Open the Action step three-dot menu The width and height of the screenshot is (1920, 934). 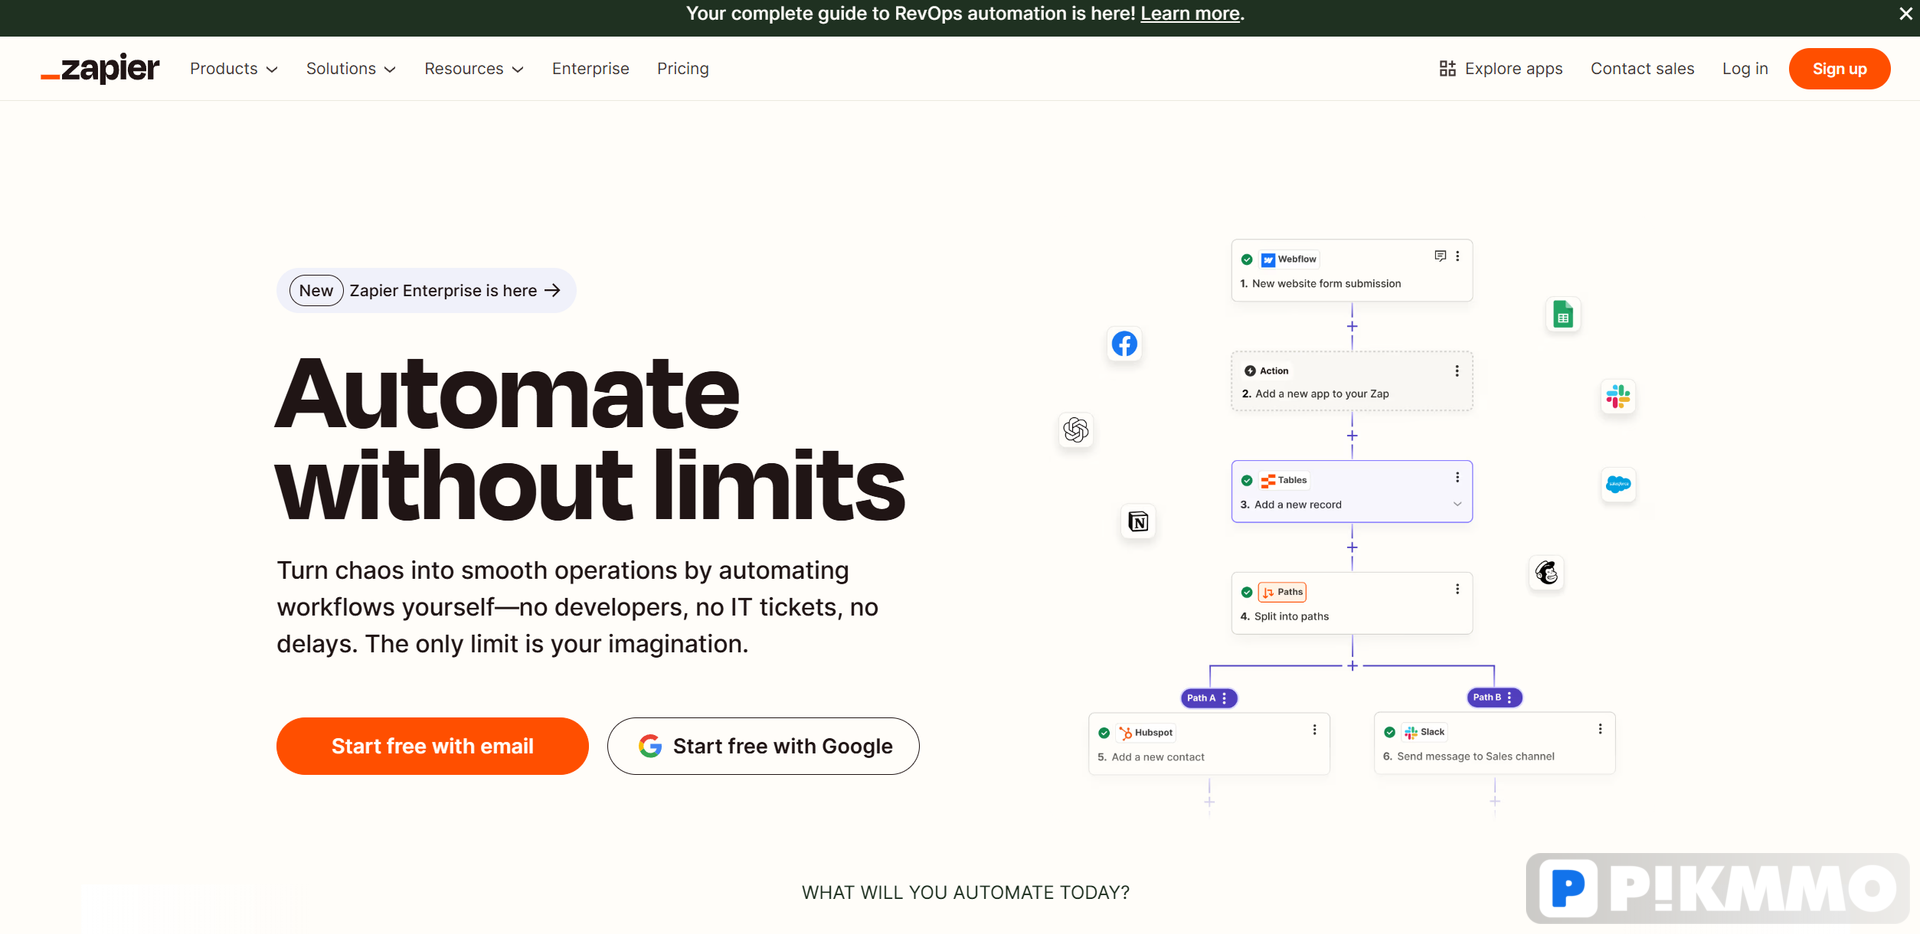coord(1457,371)
